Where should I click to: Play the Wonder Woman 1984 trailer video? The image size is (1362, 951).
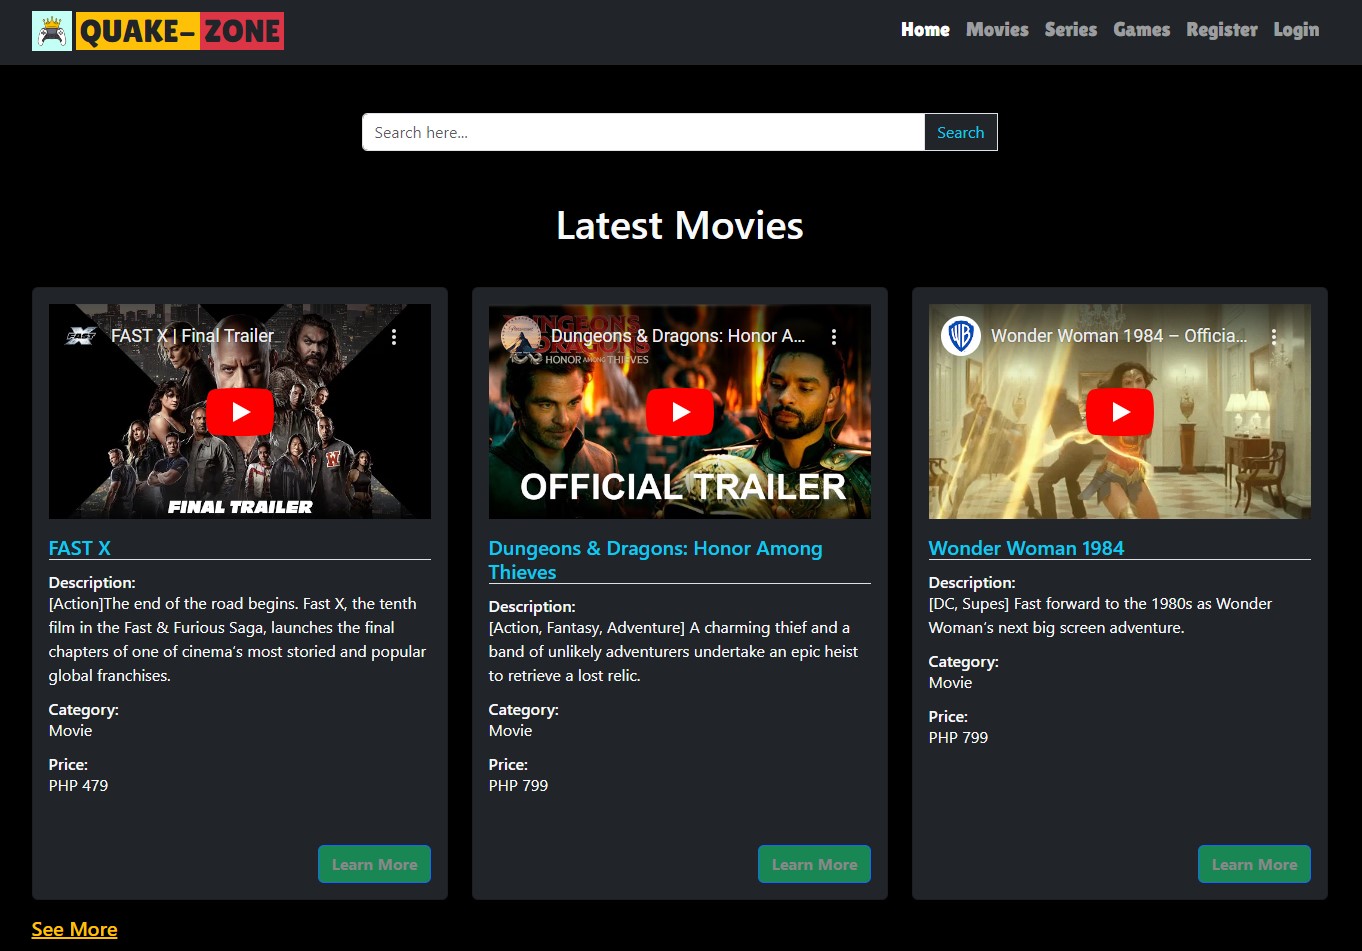click(x=1120, y=412)
